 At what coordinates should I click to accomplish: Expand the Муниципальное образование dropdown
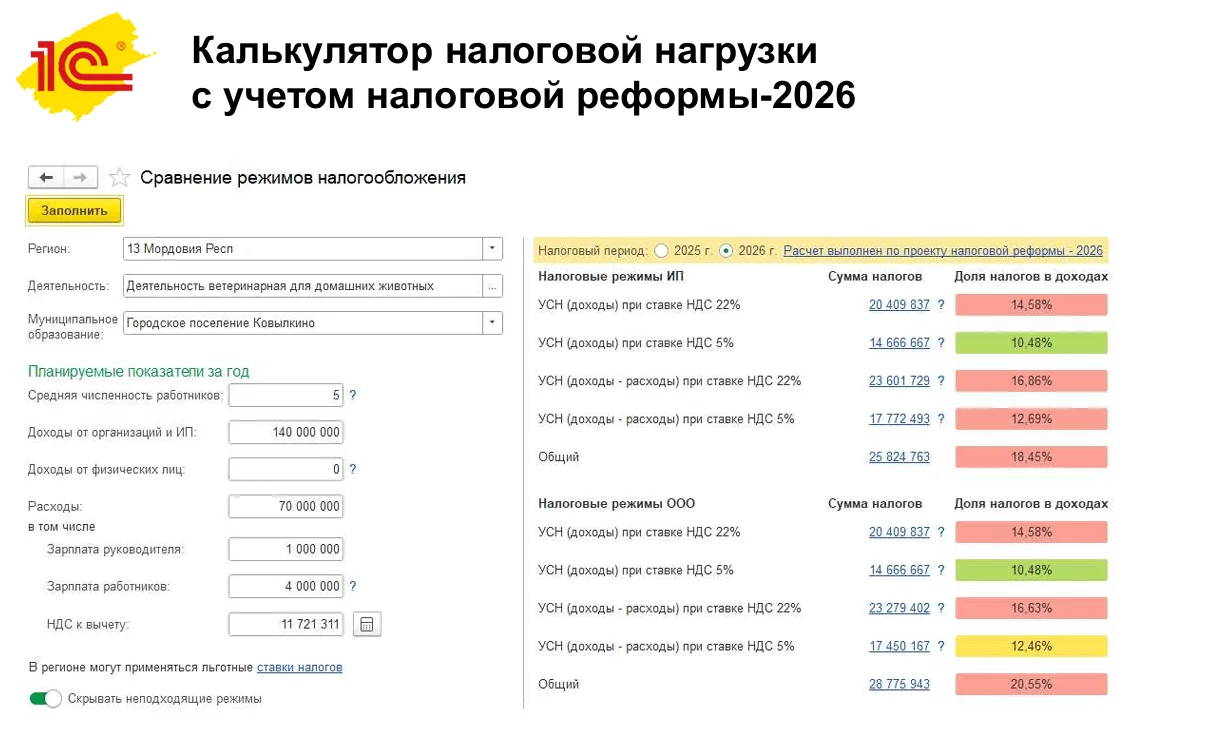click(492, 323)
